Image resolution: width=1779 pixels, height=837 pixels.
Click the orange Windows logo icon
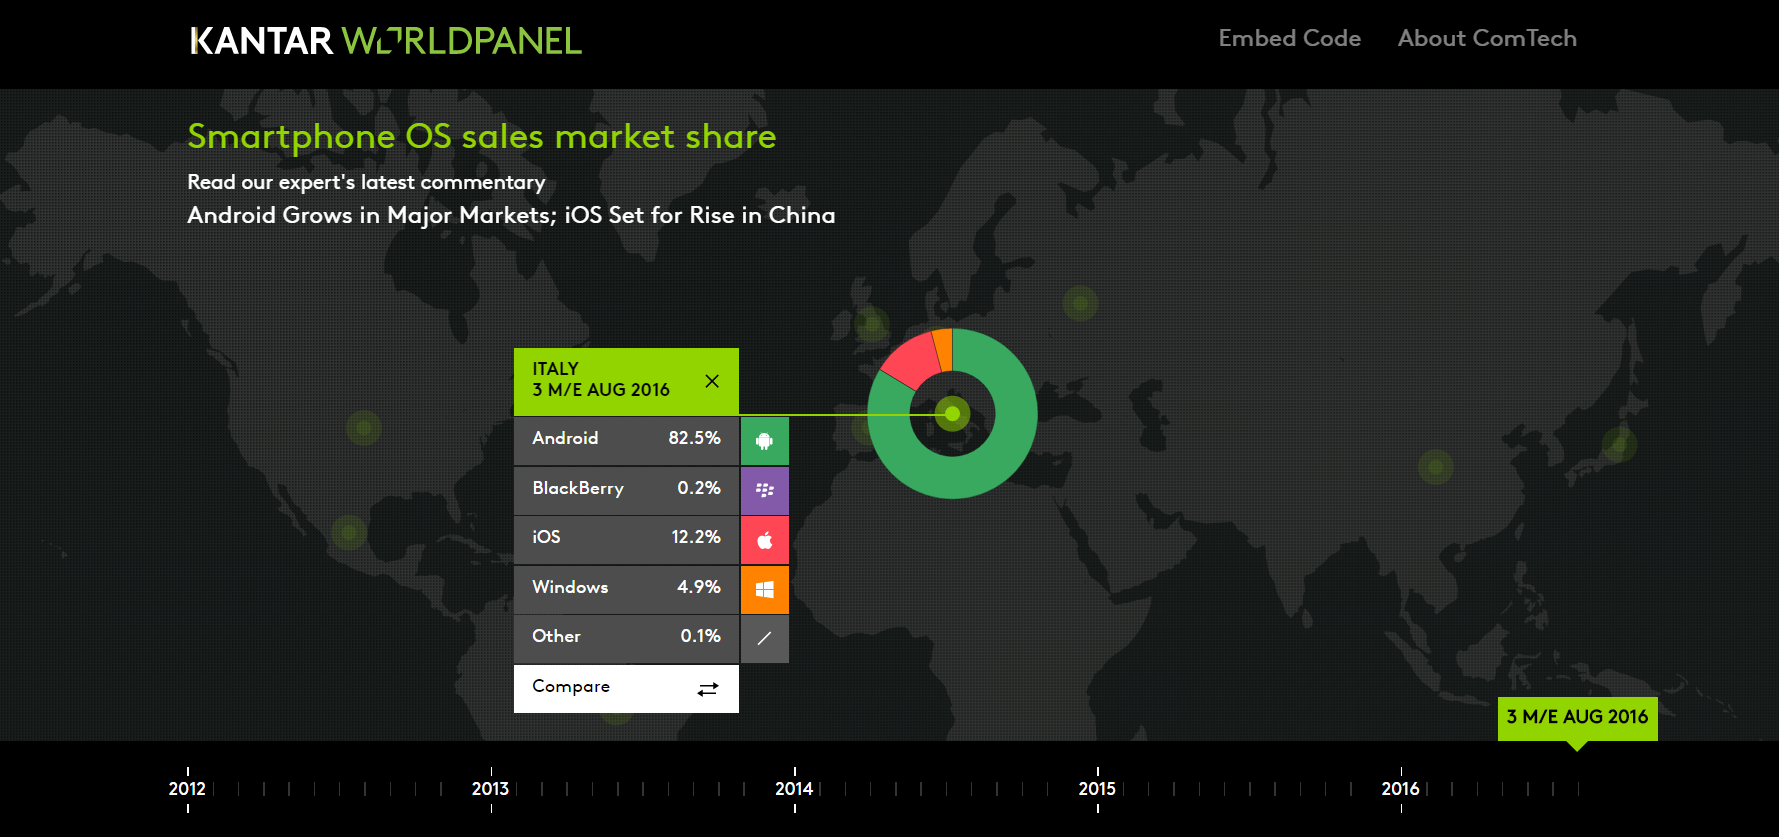[764, 589]
